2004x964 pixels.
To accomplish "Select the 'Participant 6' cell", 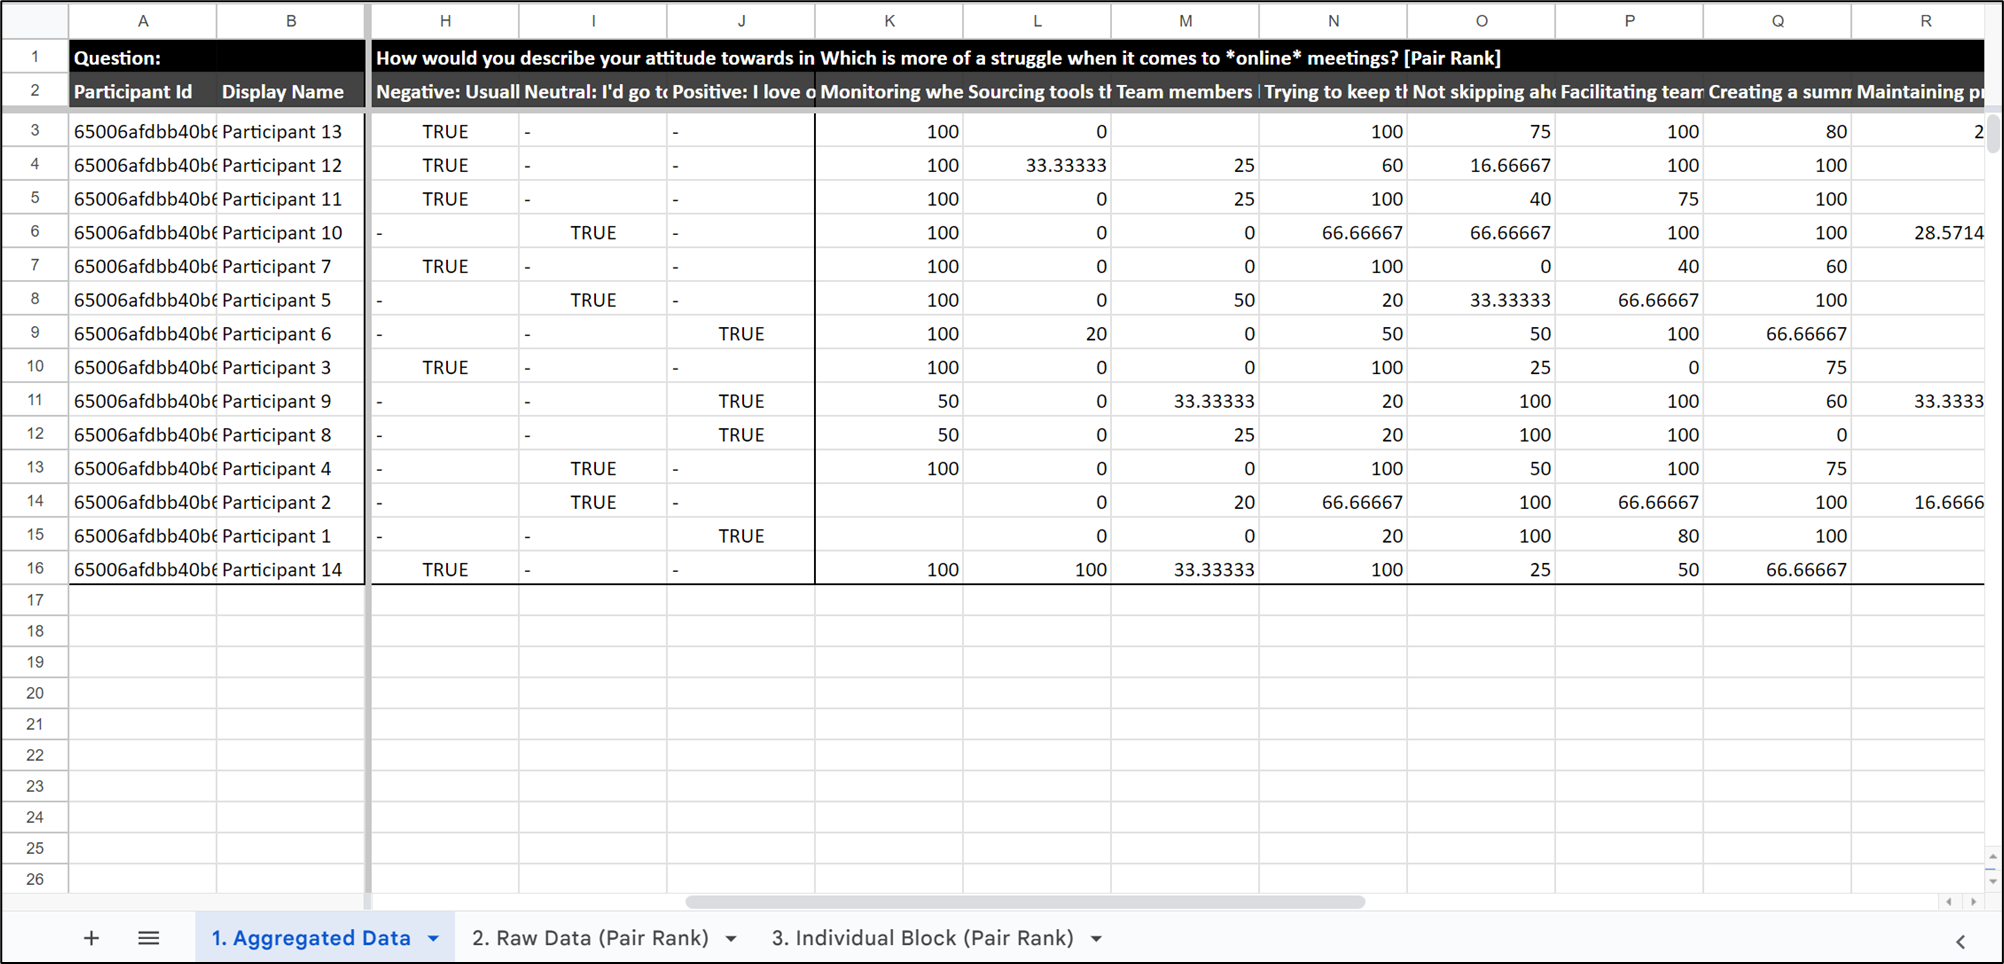I will pyautogui.click(x=291, y=333).
